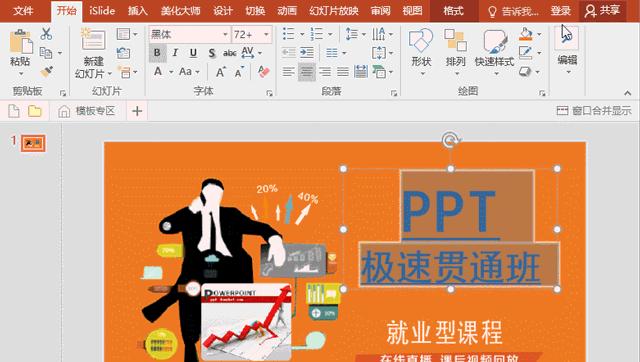
Task: Apply bulleted list
Action: pyautogui.click(x=289, y=34)
